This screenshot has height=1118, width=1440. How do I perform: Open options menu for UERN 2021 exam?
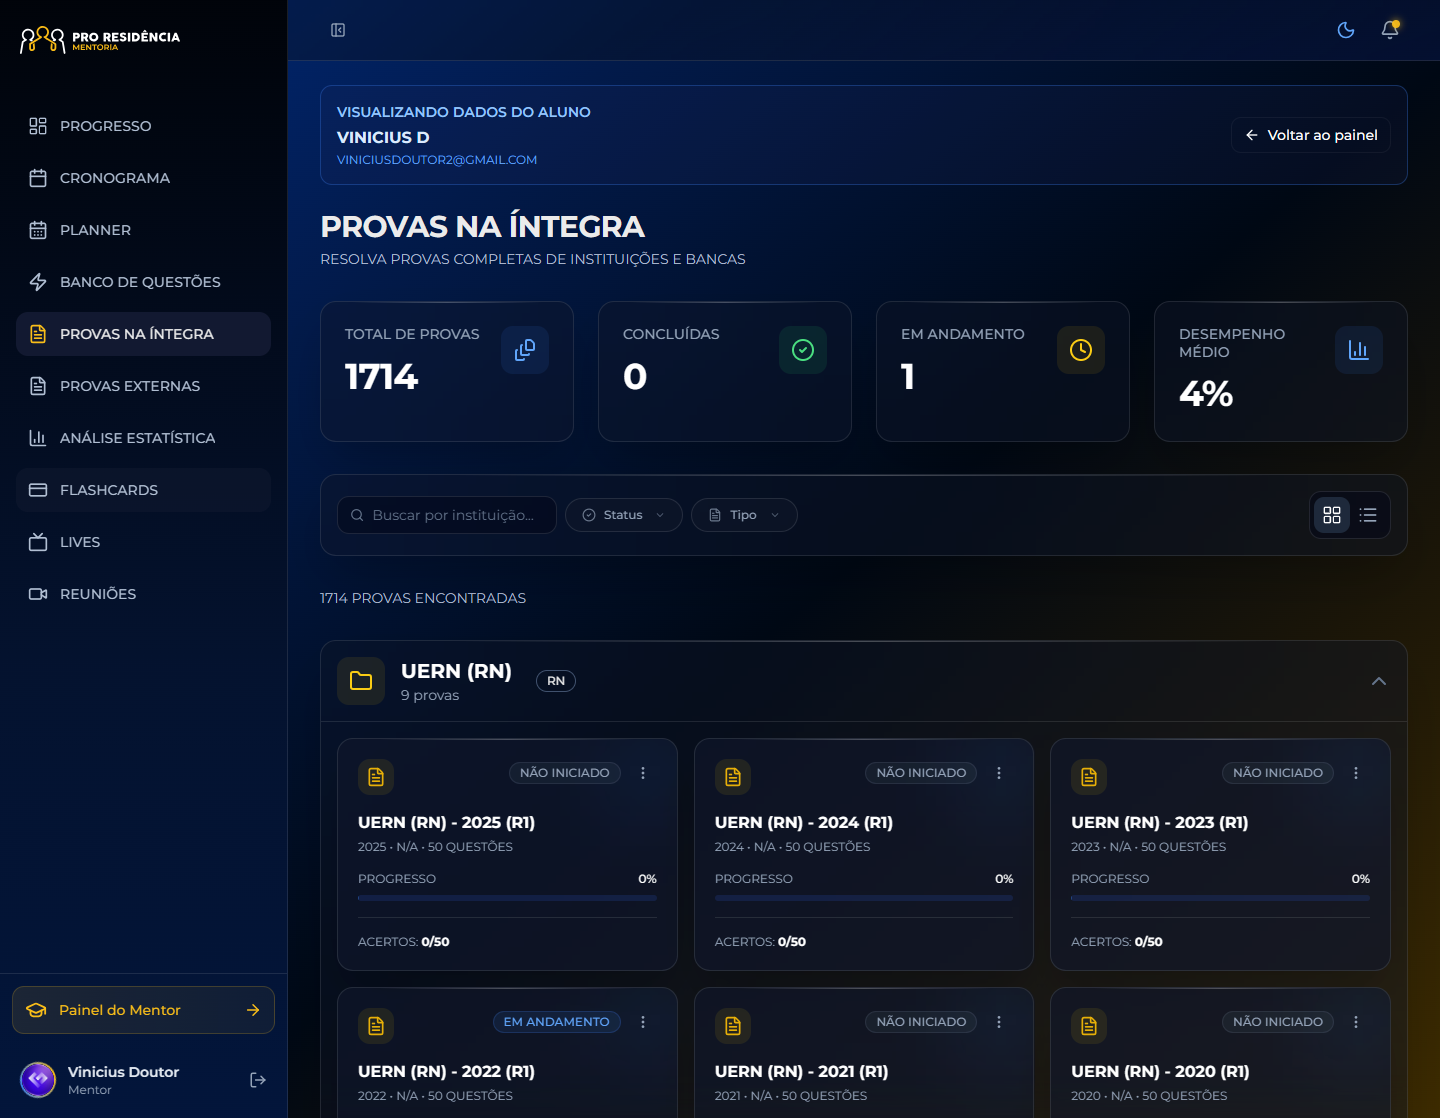pyautogui.click(x=999, y=1022)
